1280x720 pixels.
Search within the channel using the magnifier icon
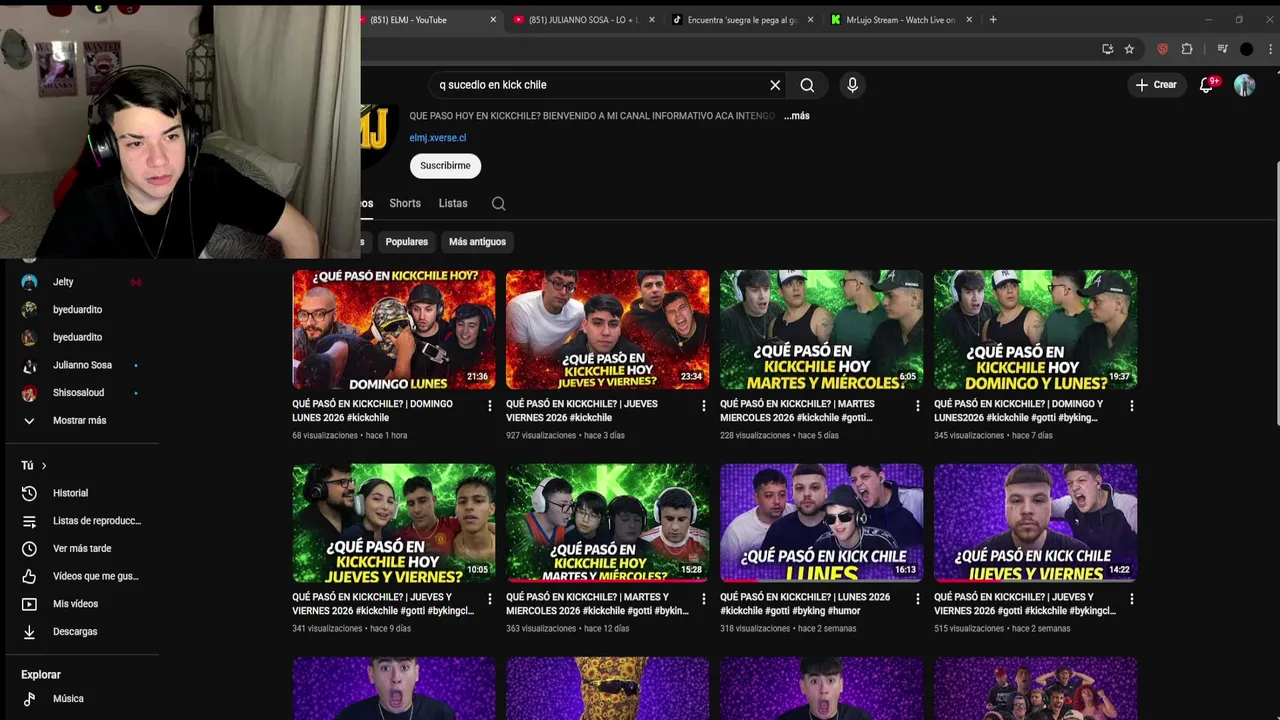[x=498, y=204]
